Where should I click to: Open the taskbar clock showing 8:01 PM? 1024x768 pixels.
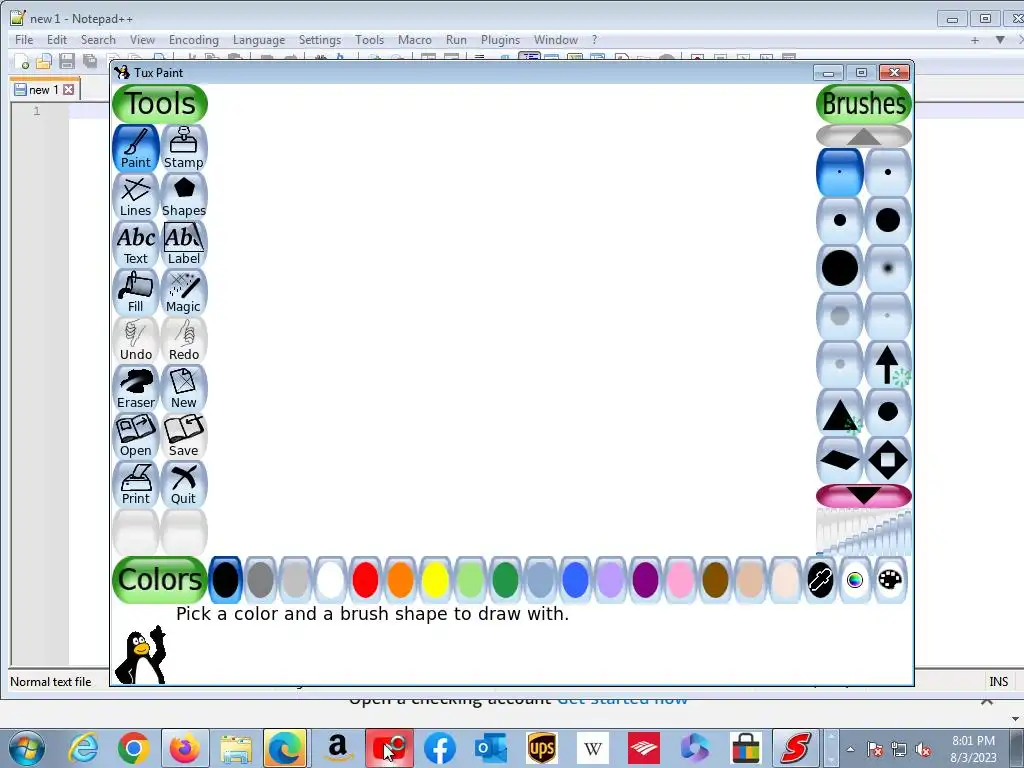click(973, 748)
